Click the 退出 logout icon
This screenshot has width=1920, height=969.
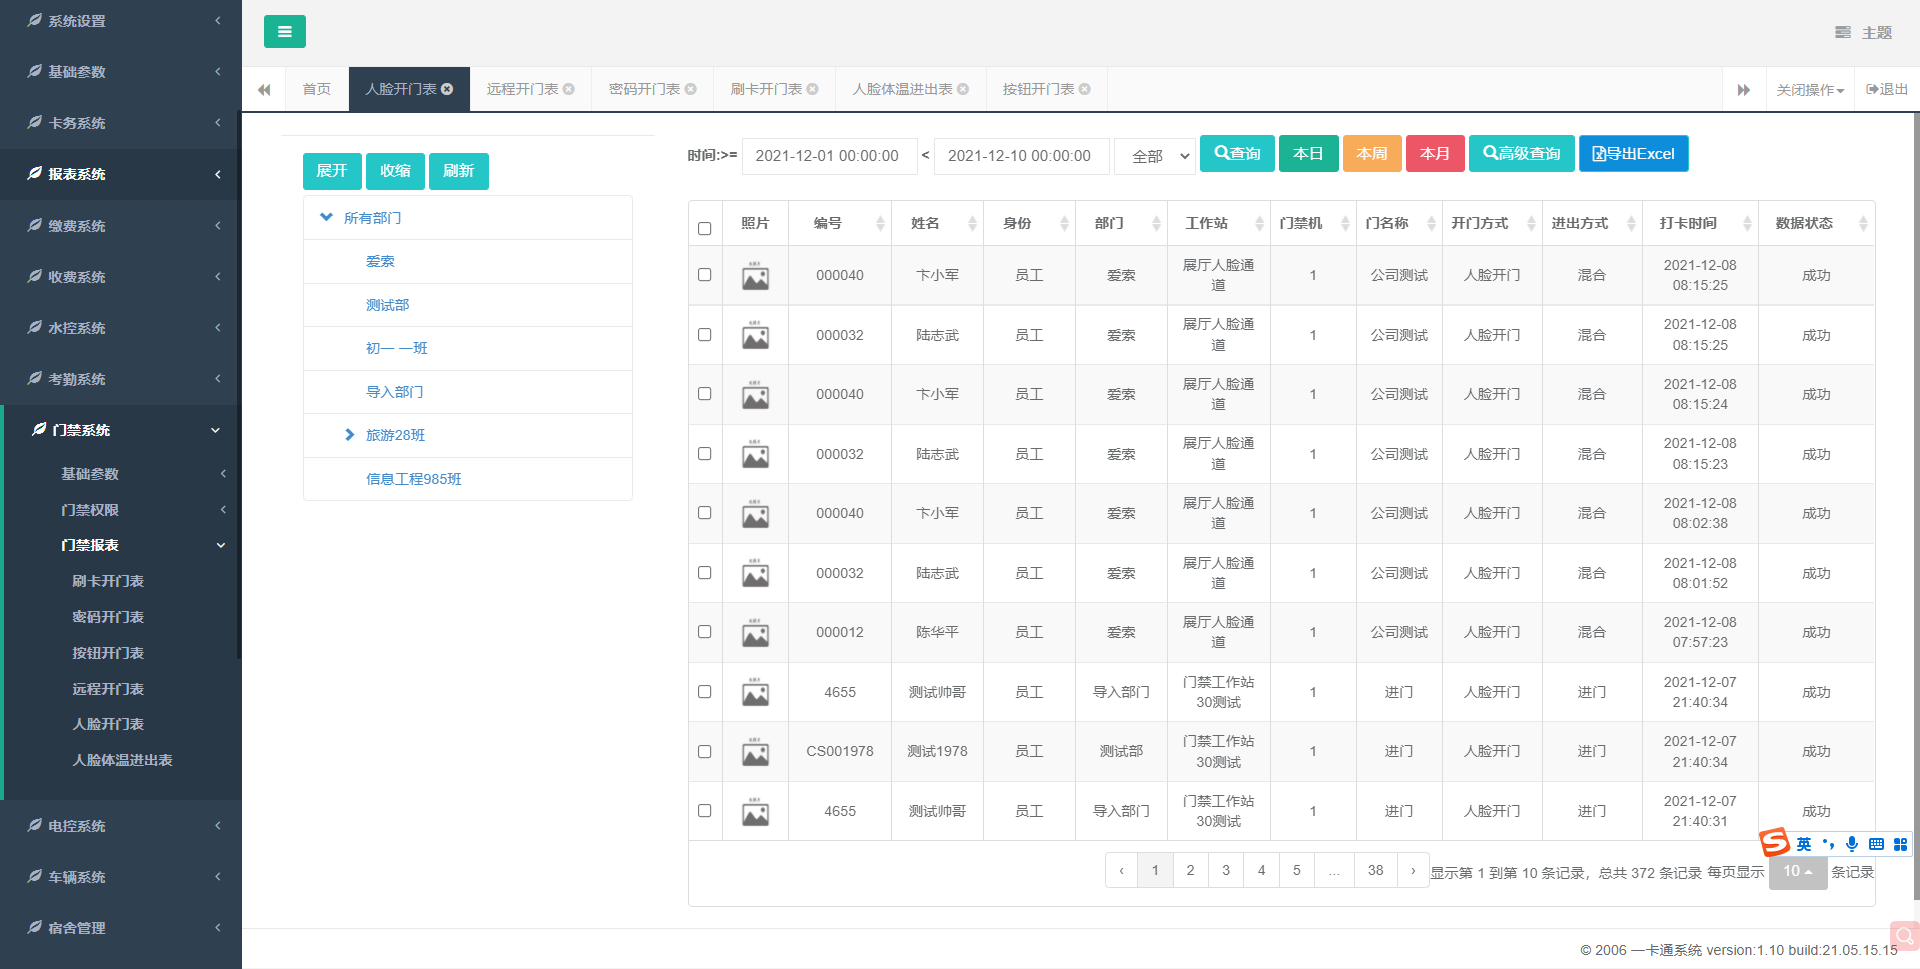pos(1872,89)
